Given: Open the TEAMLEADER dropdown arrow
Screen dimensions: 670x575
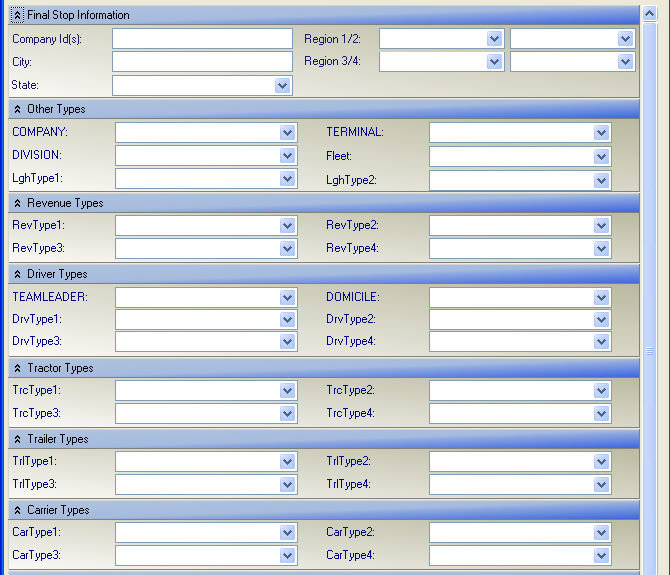Looking at the screenshot, I should click(x=288, y=297).
